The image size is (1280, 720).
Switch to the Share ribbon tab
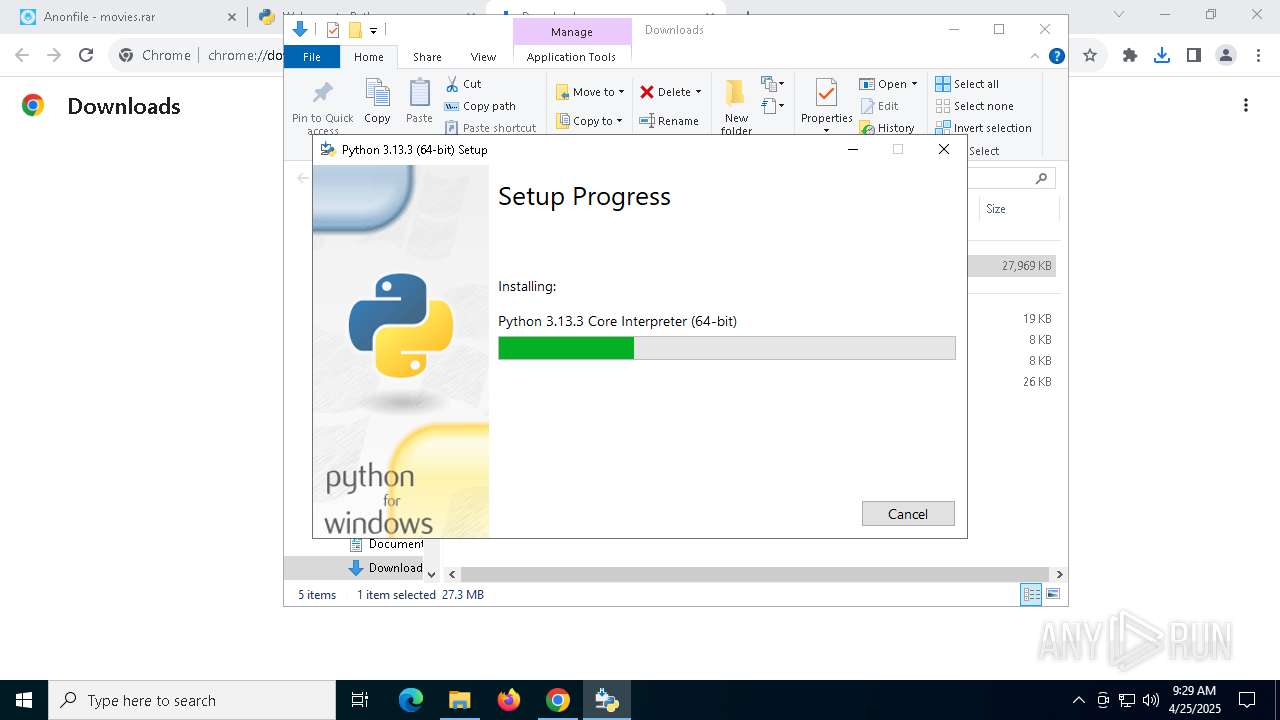(427, 57)
